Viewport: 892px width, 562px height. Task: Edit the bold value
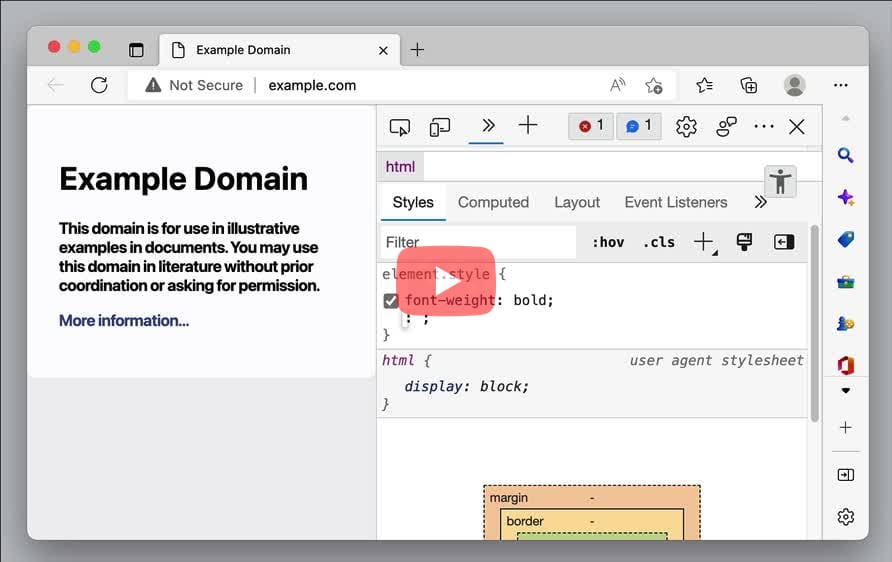531,300
